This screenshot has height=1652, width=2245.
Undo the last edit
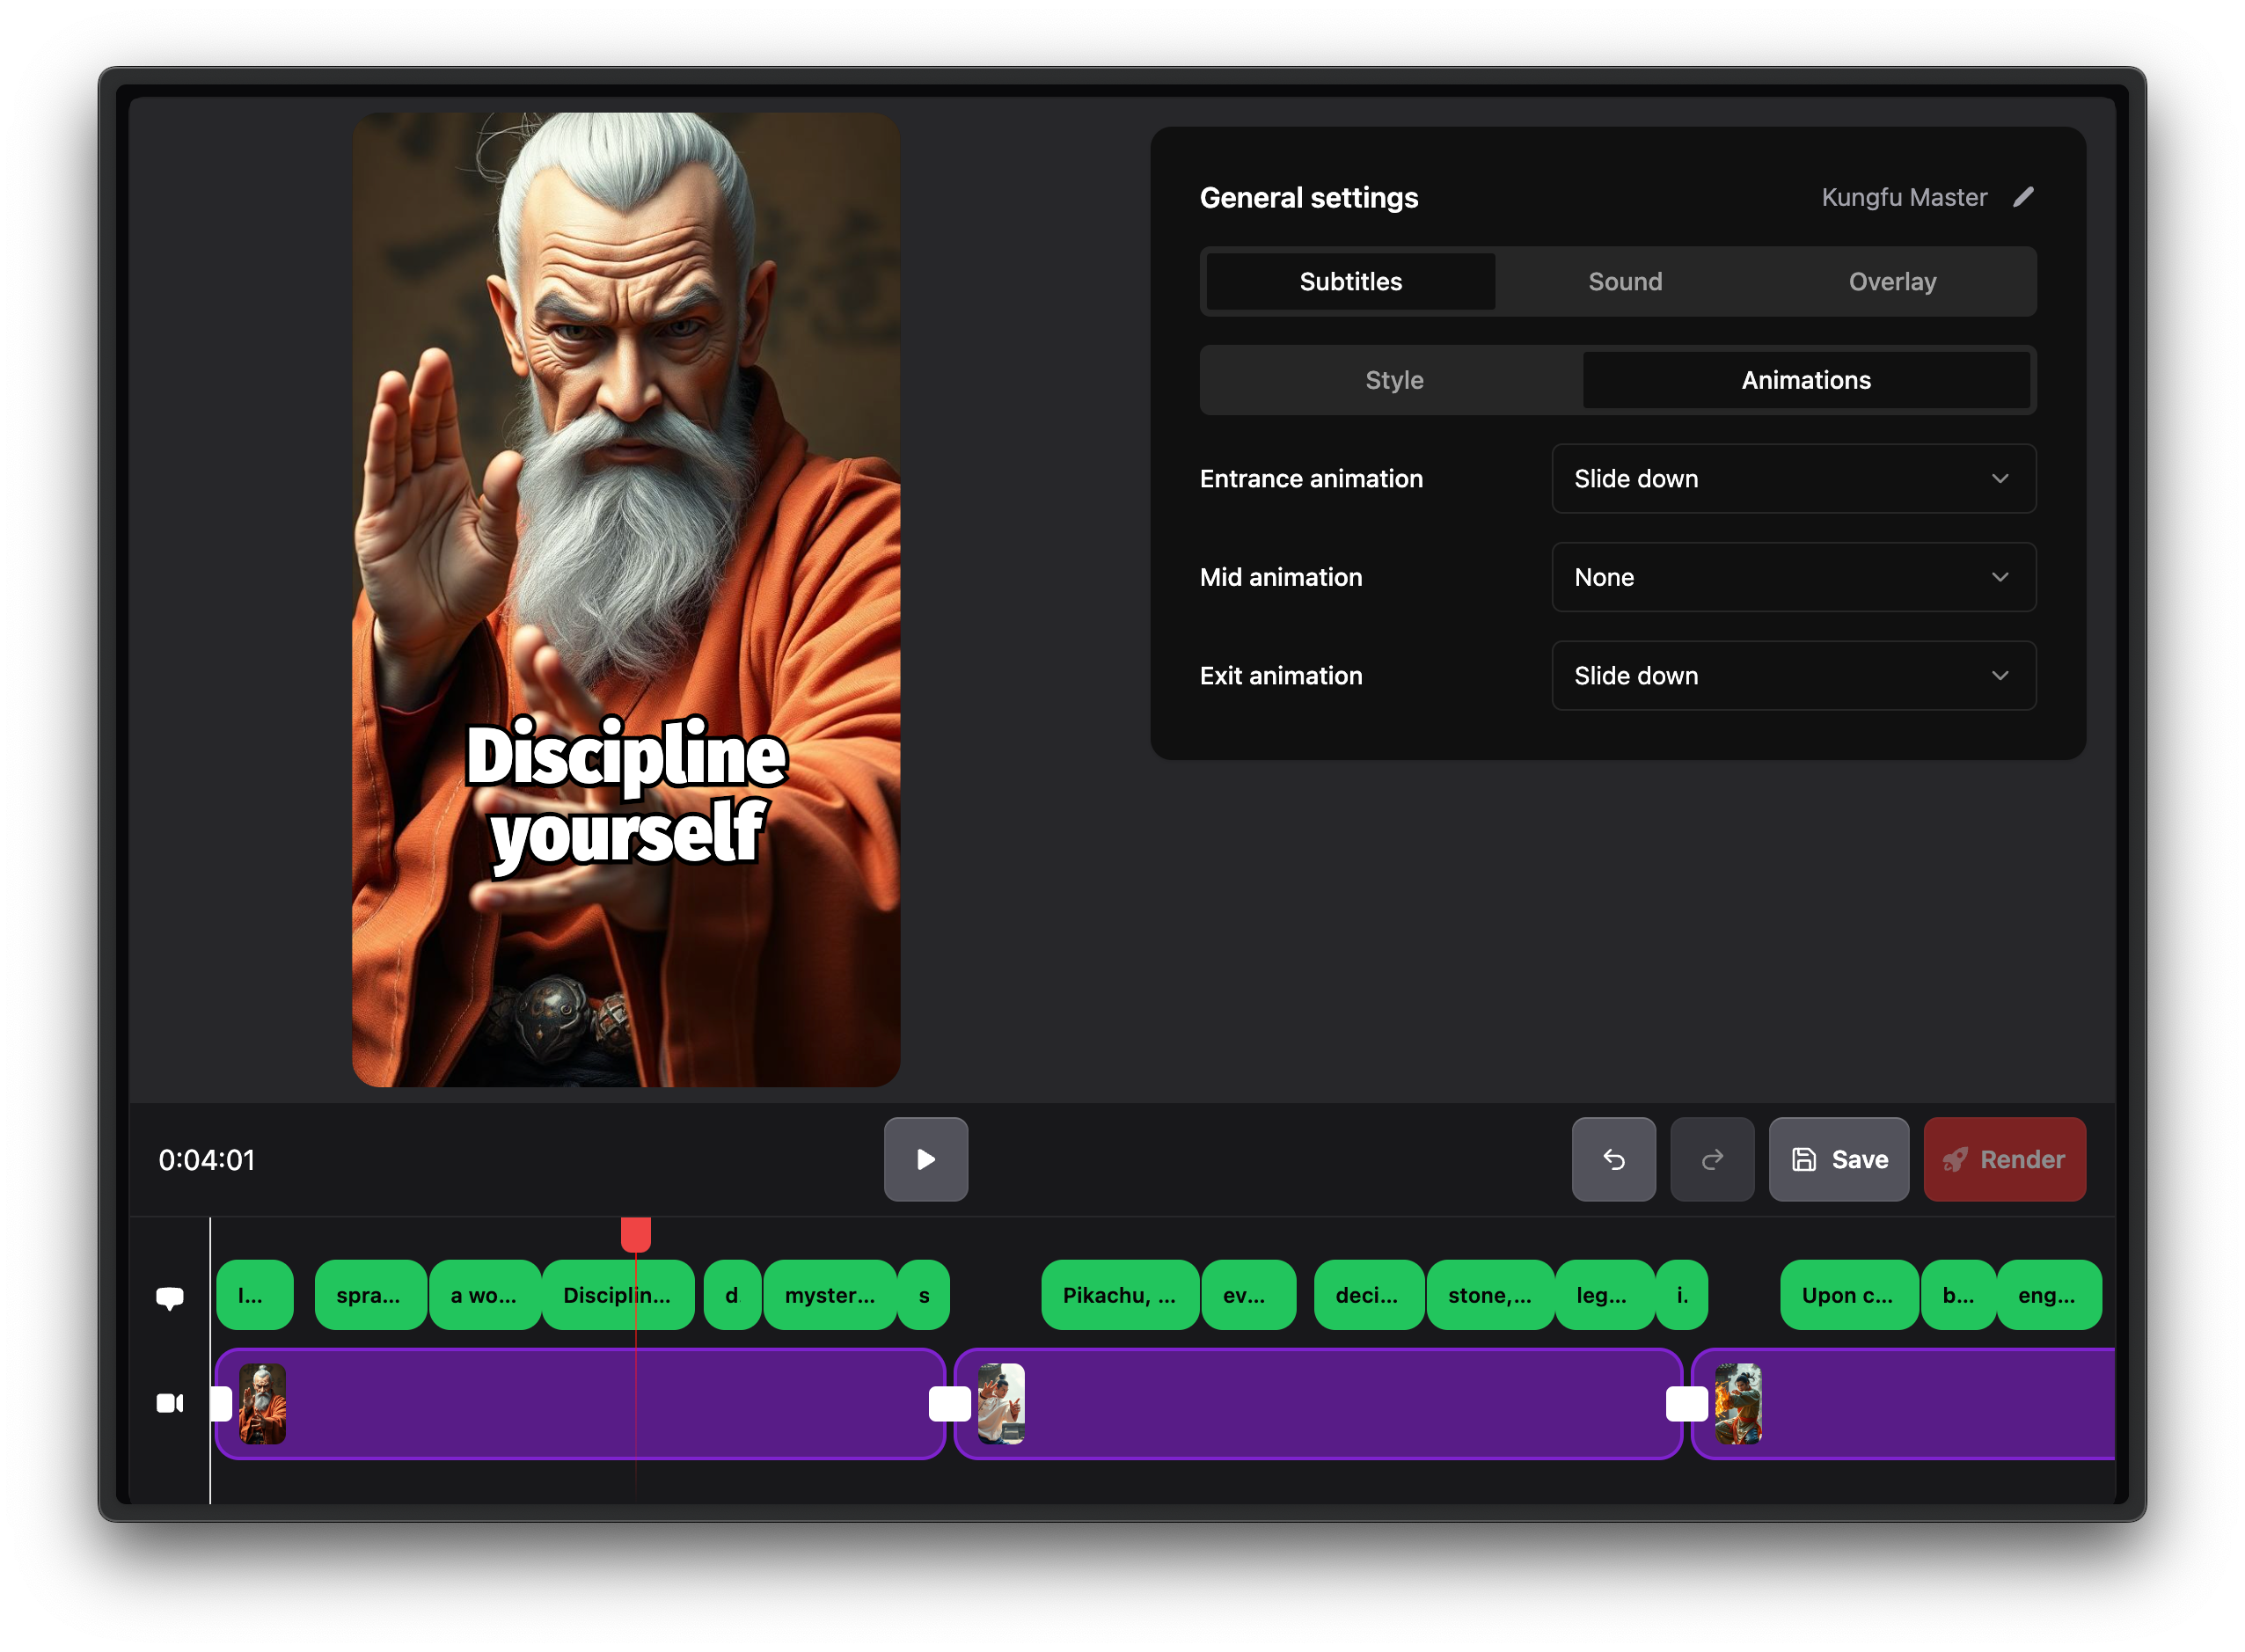[x=1613, y=1160]
